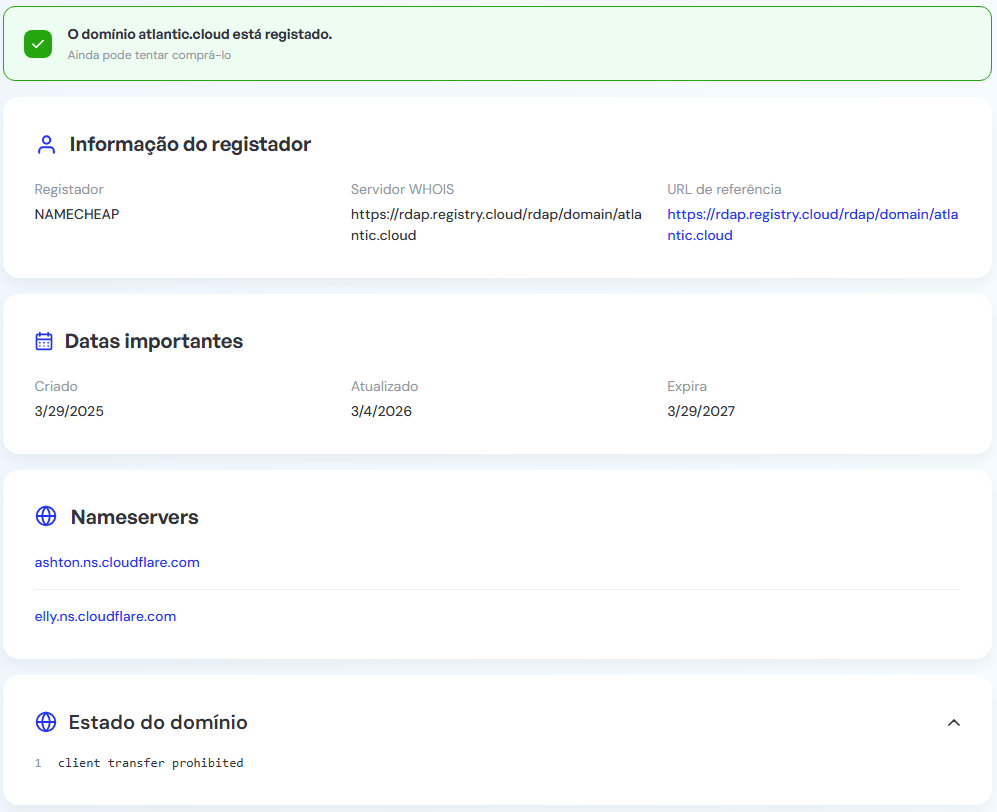Click the 'O domínio atlantic.cloud está registado.' message
This screenshot has width=997, height=812.
(x=200, y=34)
